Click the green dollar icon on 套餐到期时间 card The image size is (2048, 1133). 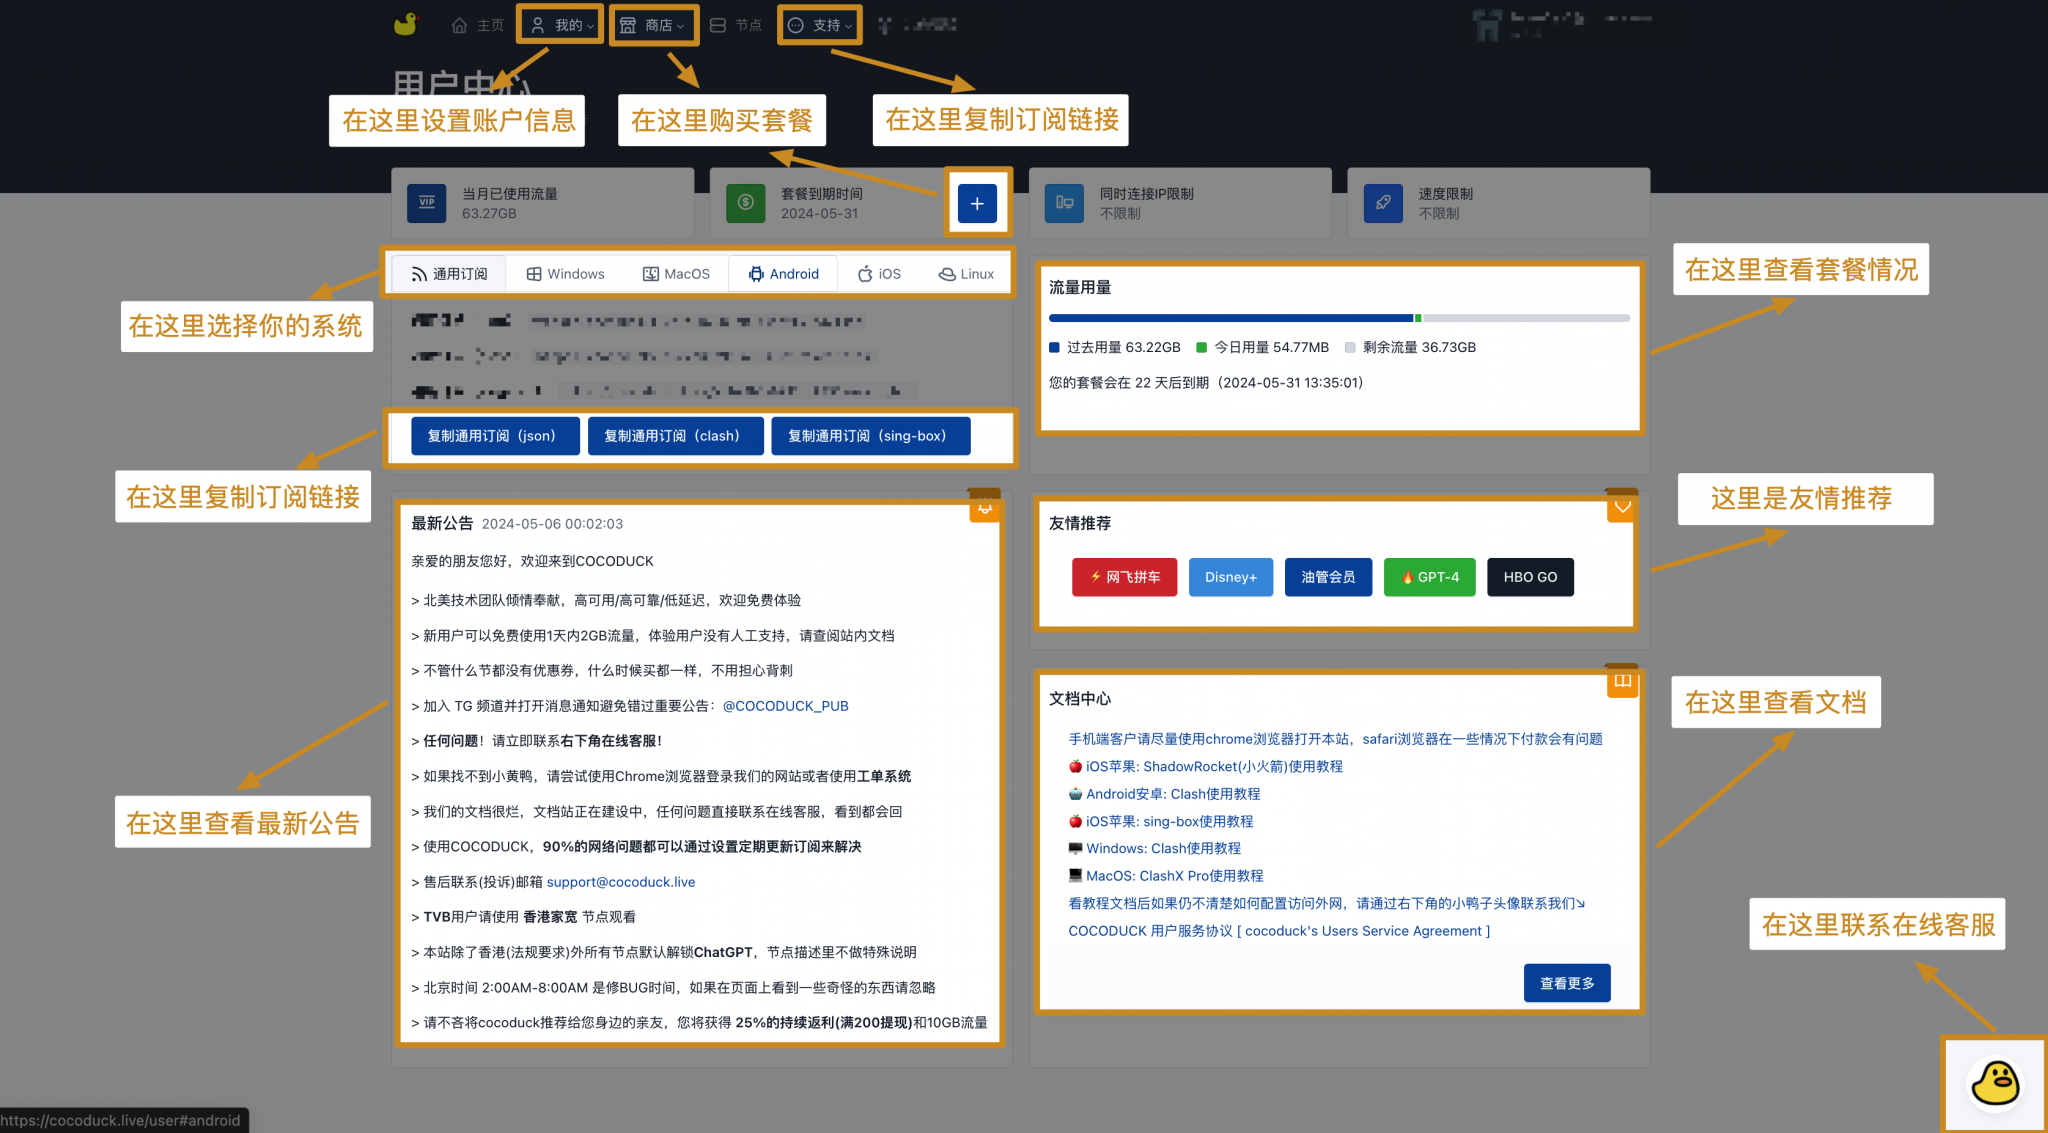point(745,203)
